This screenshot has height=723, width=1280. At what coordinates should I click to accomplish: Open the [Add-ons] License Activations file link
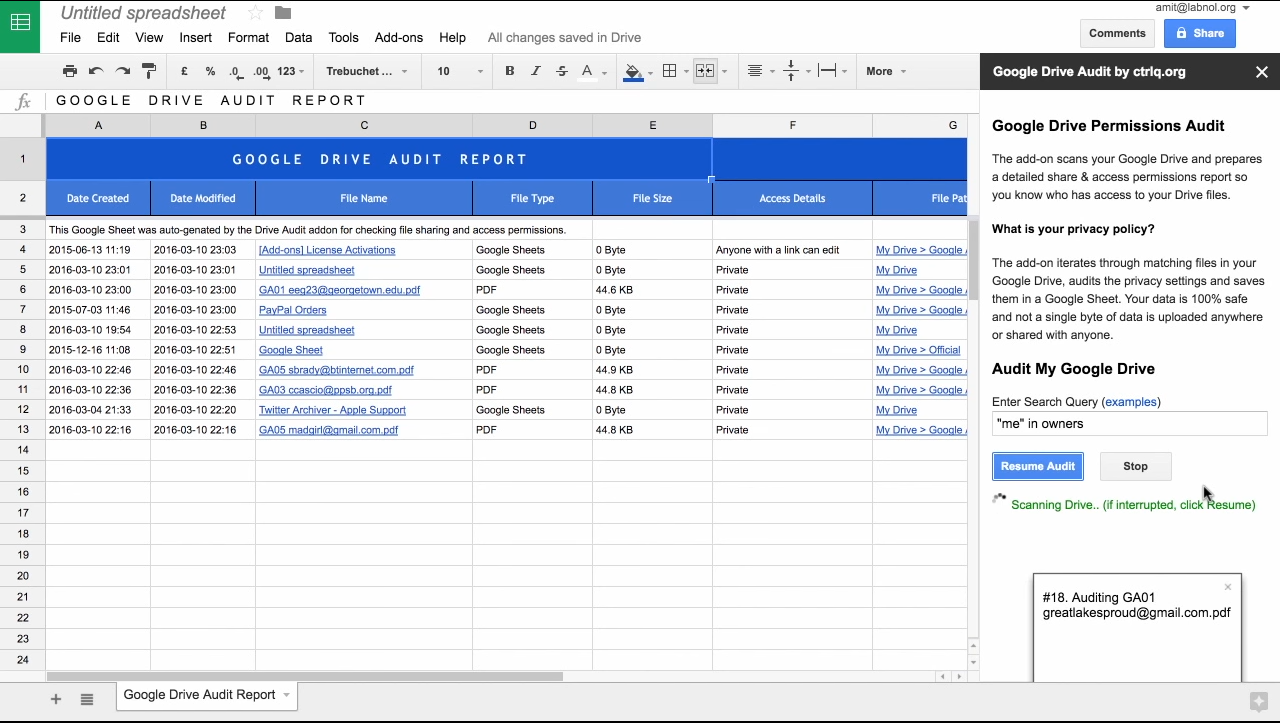327,250
